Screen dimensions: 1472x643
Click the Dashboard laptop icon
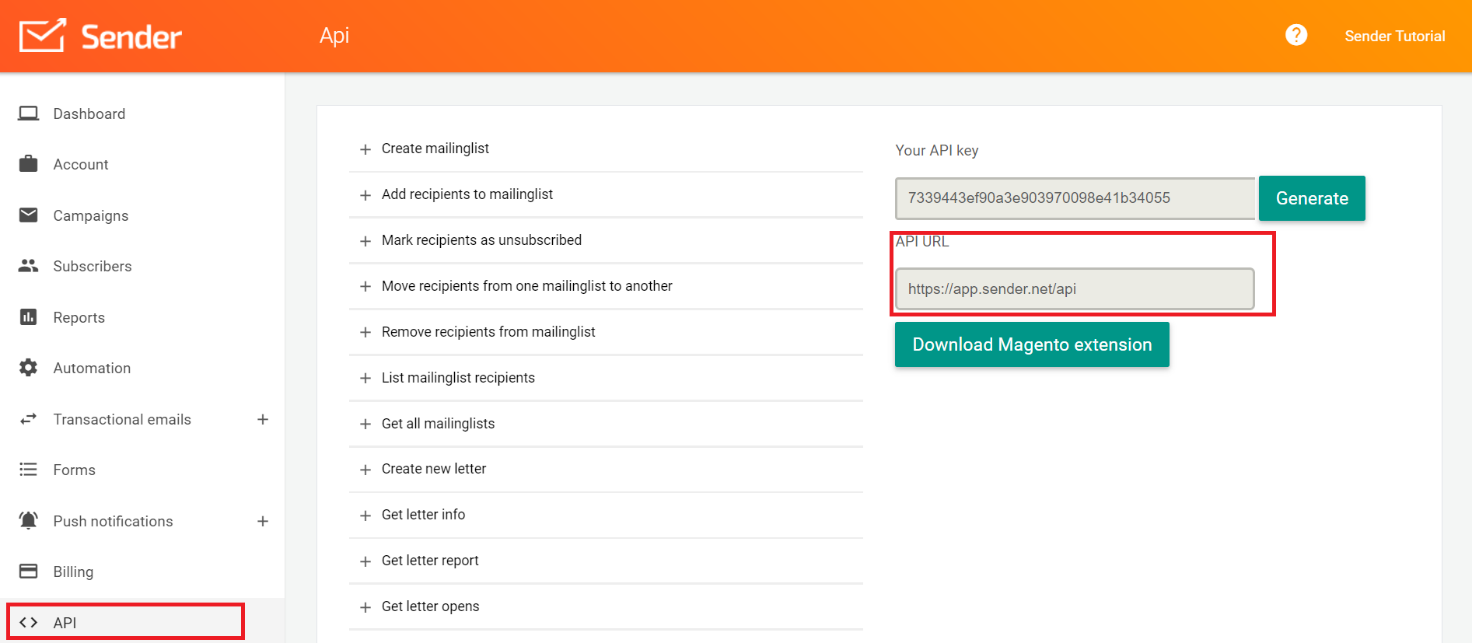coord(28,113)
